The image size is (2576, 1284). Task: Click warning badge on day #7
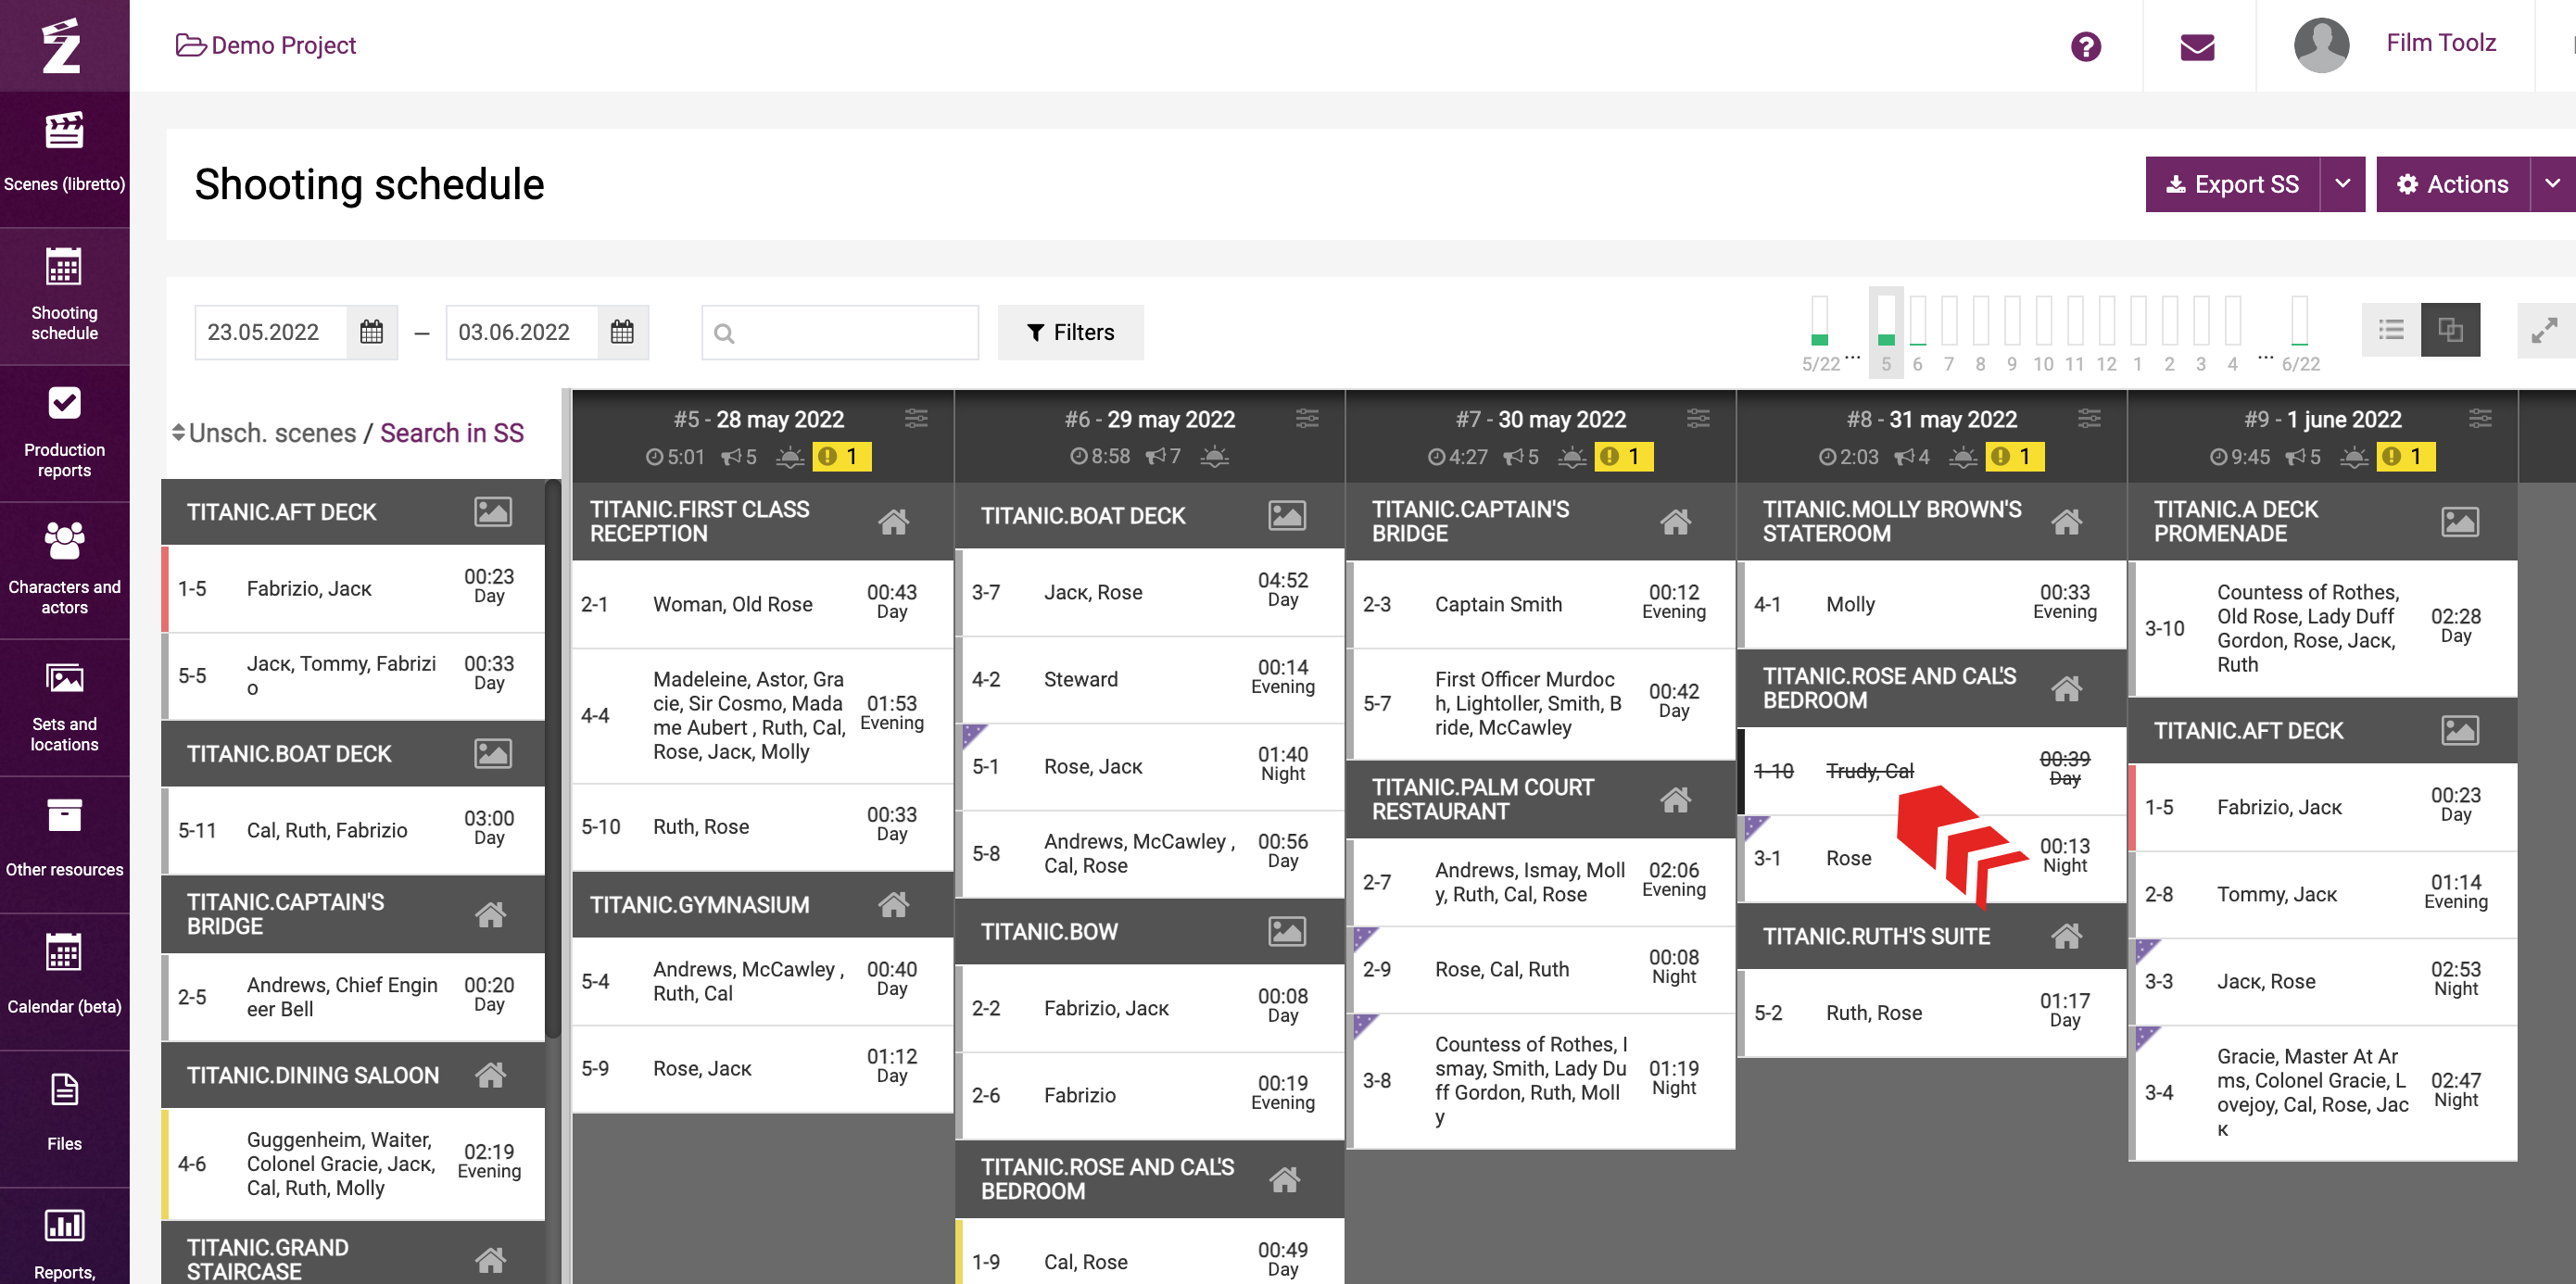pyautogui.click(x=1623, y=457)
